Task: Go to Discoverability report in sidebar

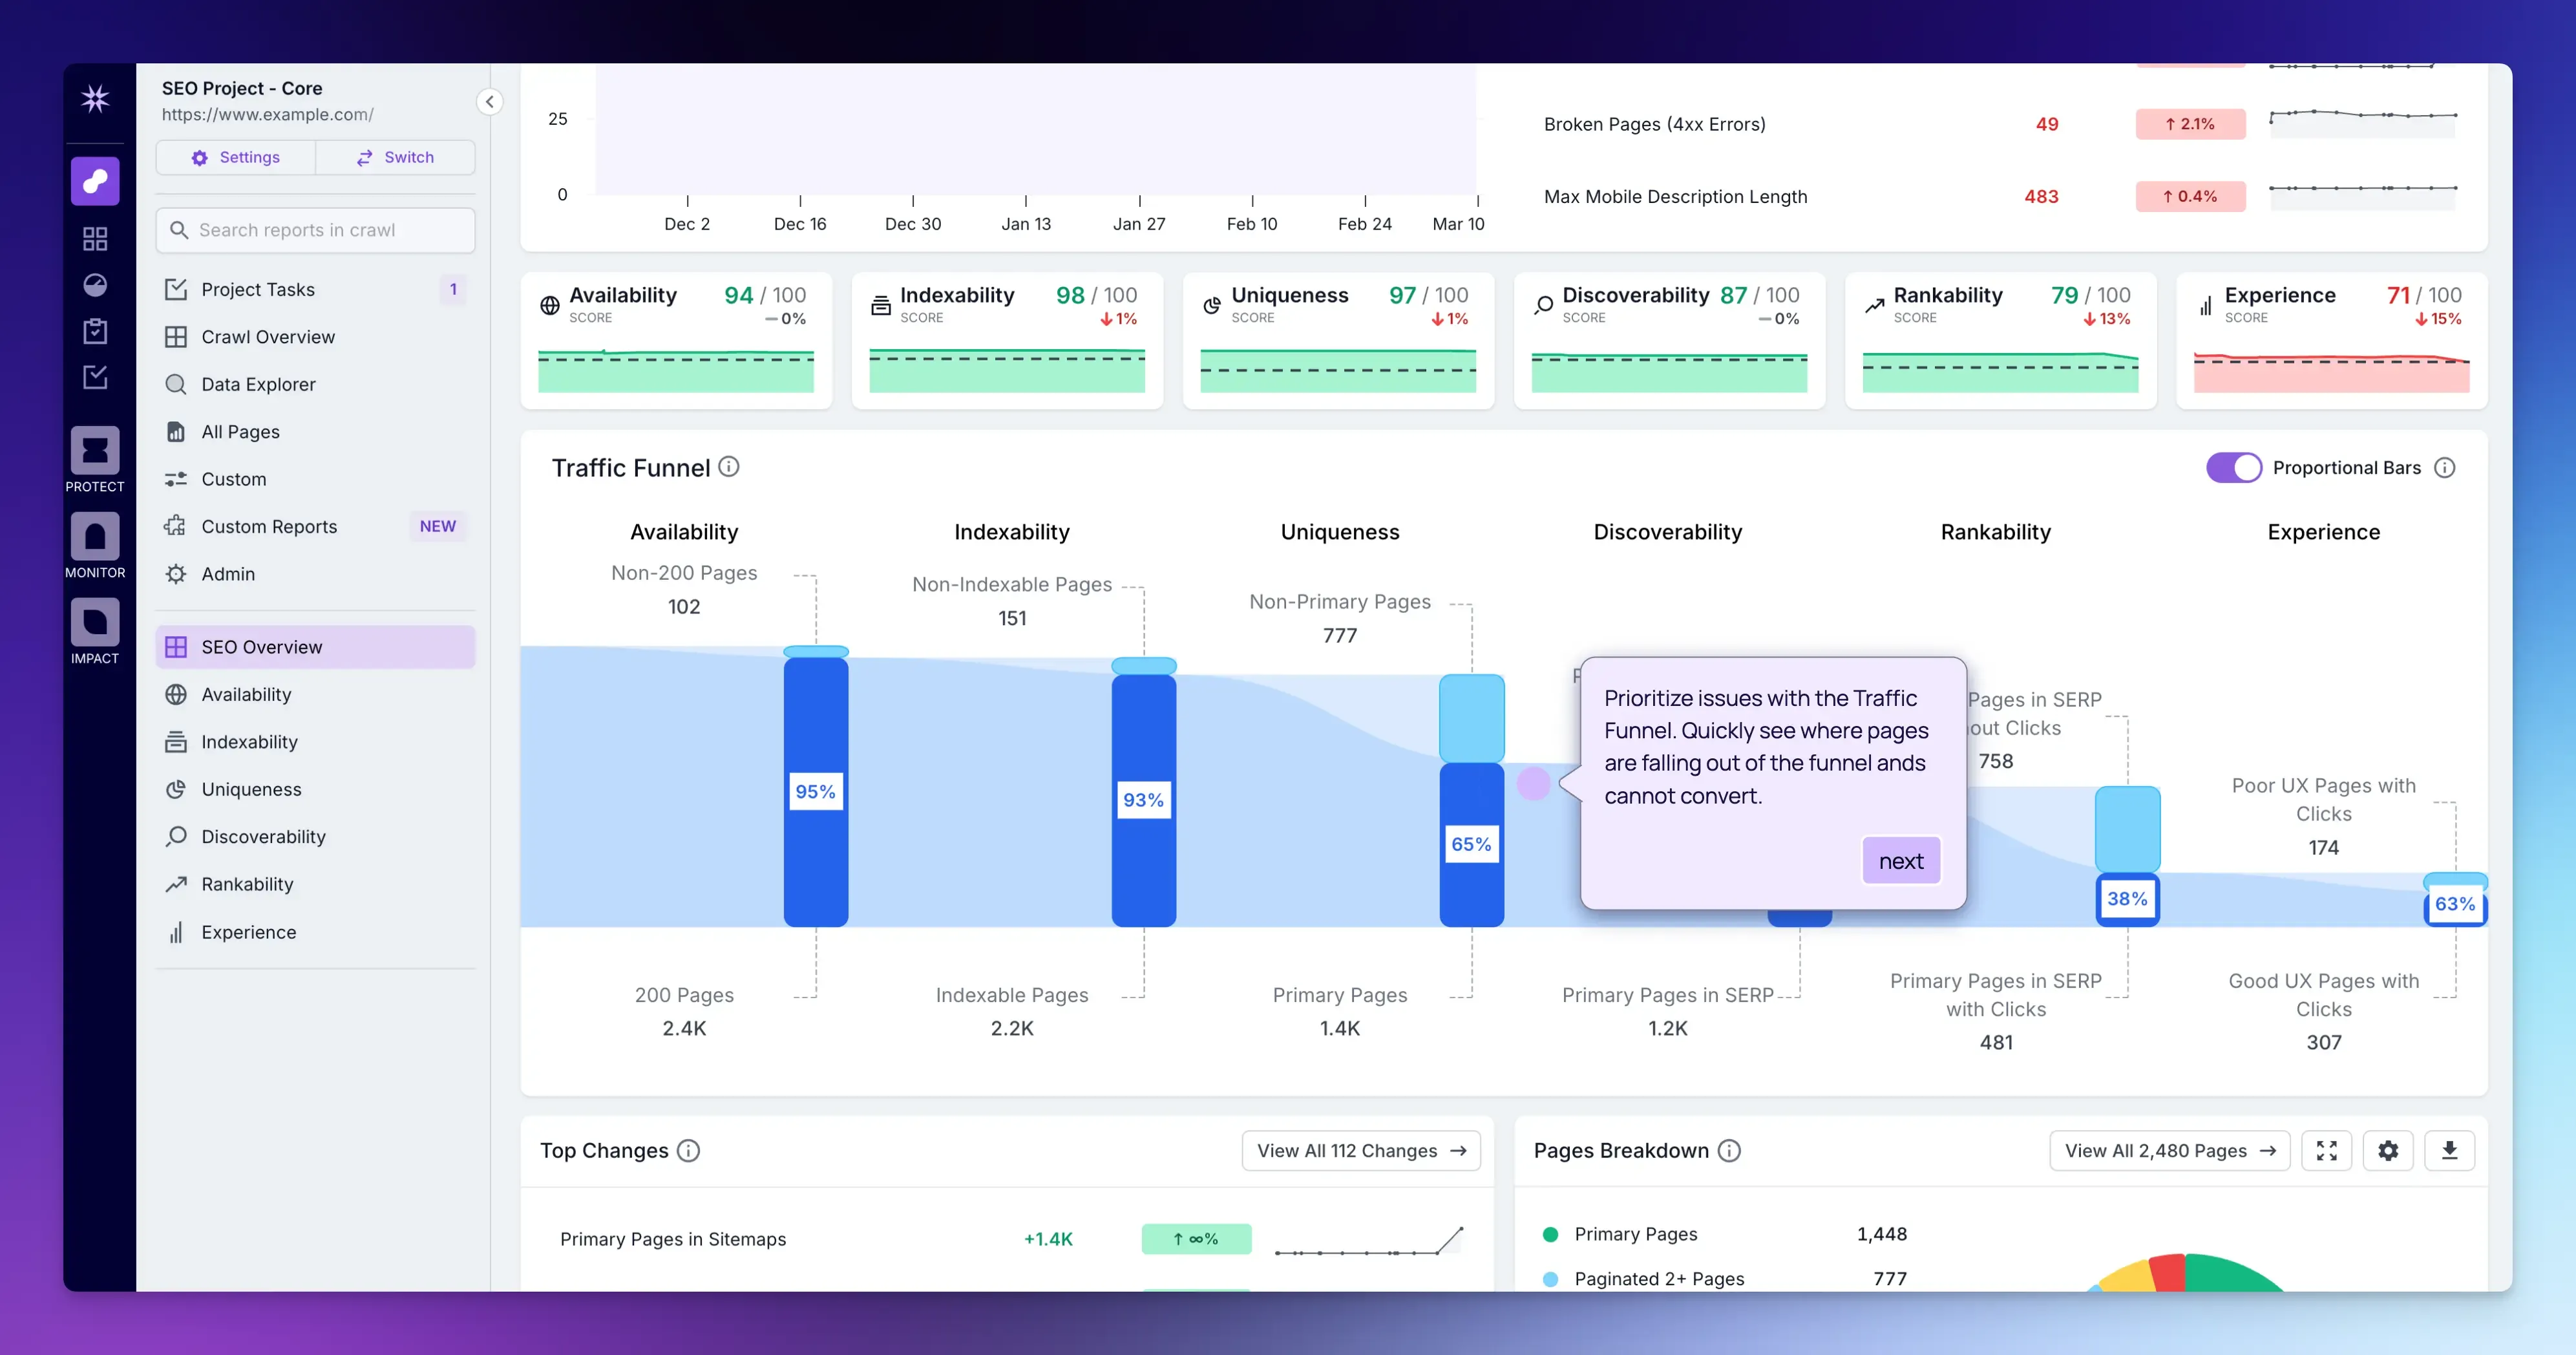Action: click(263, 837)
